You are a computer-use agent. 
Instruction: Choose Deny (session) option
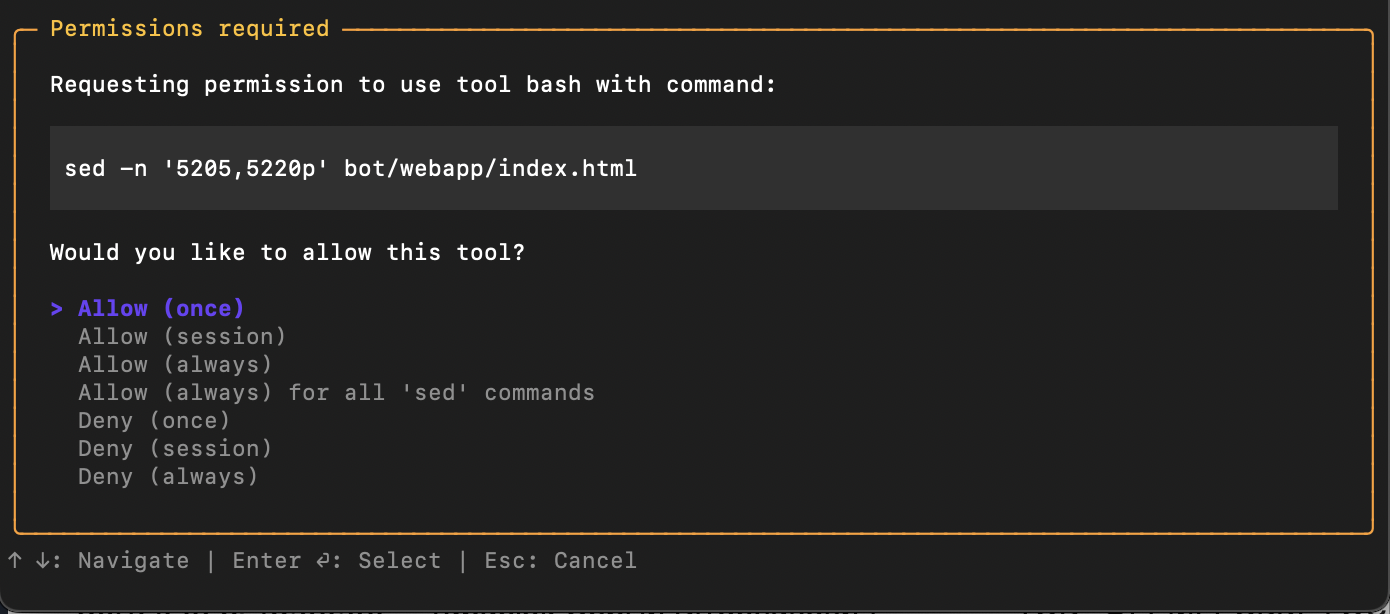pyautogui.click(x=175, y=449)
